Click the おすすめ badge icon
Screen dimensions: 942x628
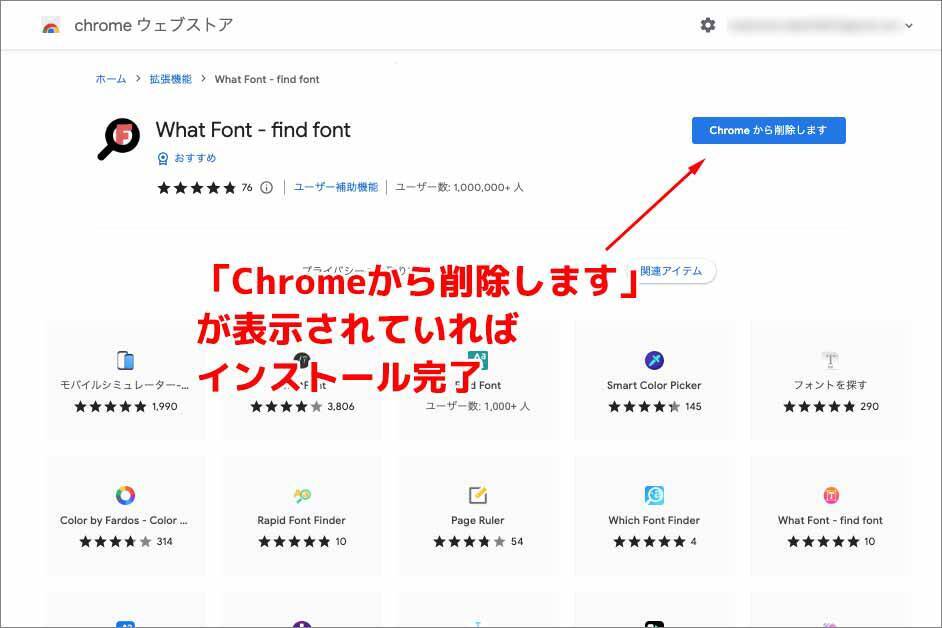(x=163, y=159)
